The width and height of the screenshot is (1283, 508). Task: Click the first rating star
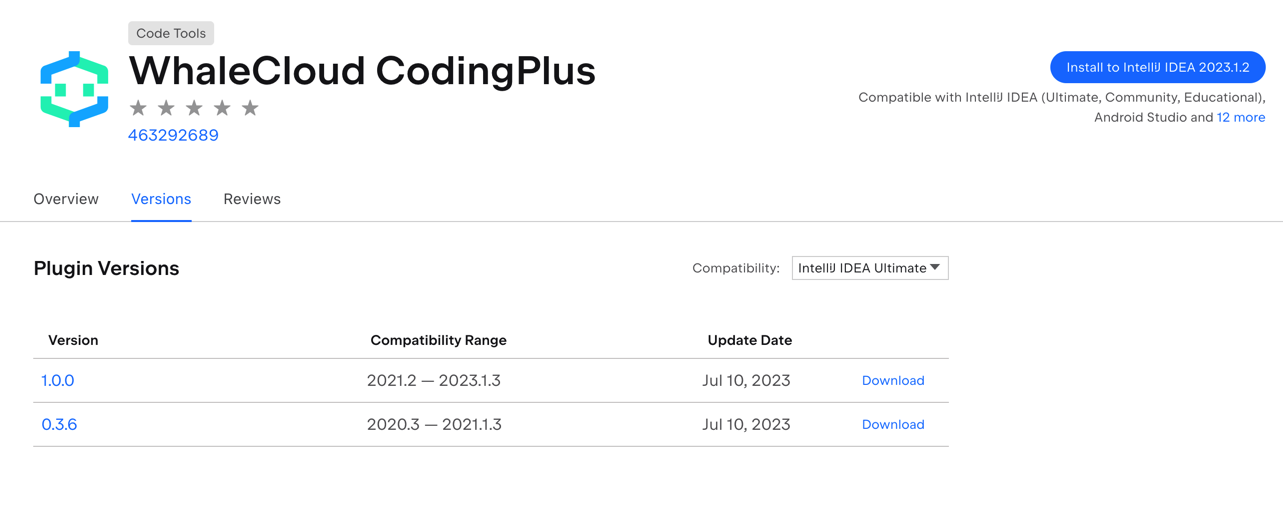138,108
